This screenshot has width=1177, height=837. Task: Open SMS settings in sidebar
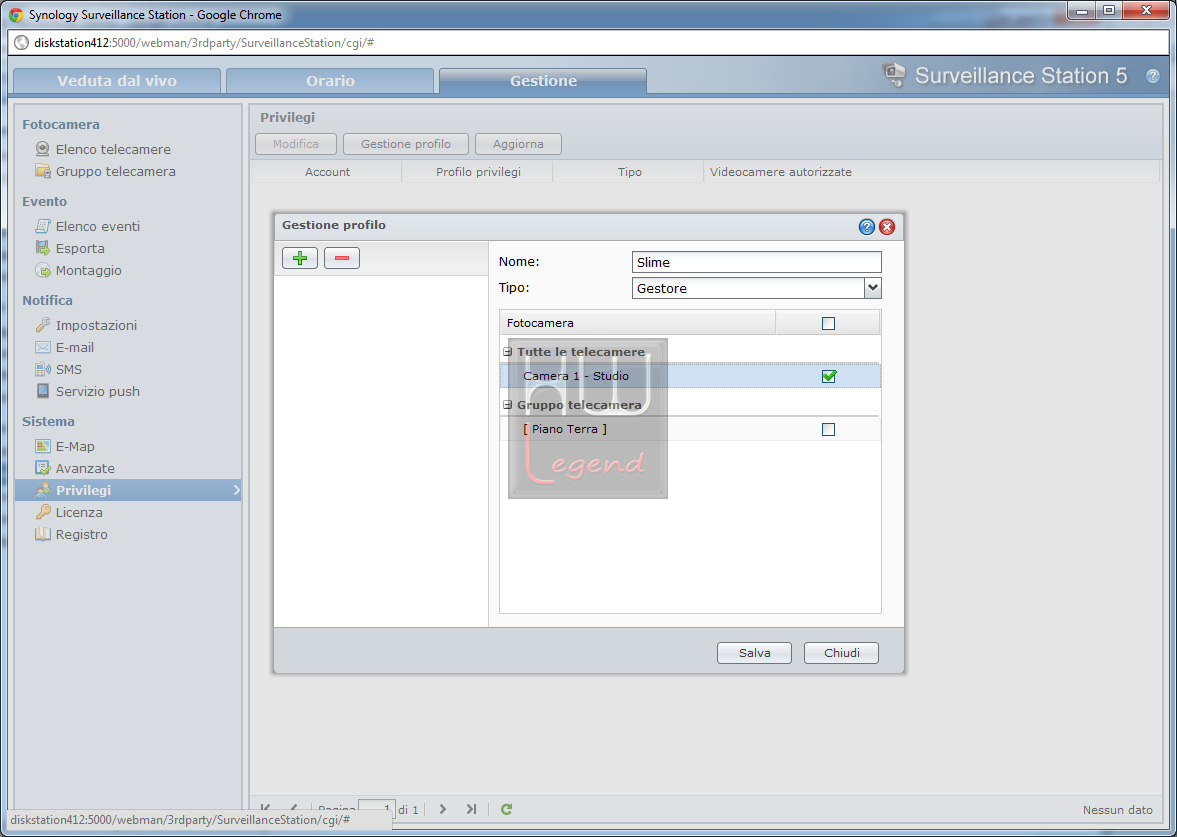click(68, 369)
